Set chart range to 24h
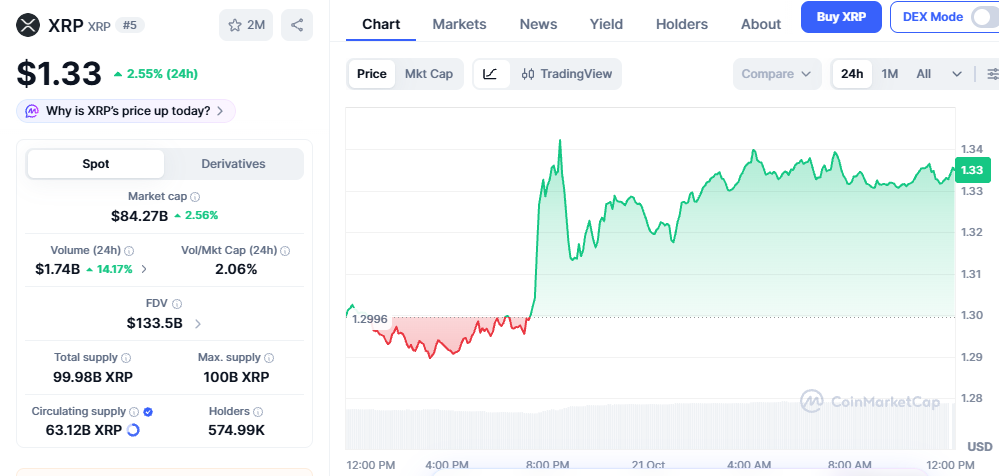Image resolution: width=999 pixels, height=476 pixels. [x=852, y=74]
